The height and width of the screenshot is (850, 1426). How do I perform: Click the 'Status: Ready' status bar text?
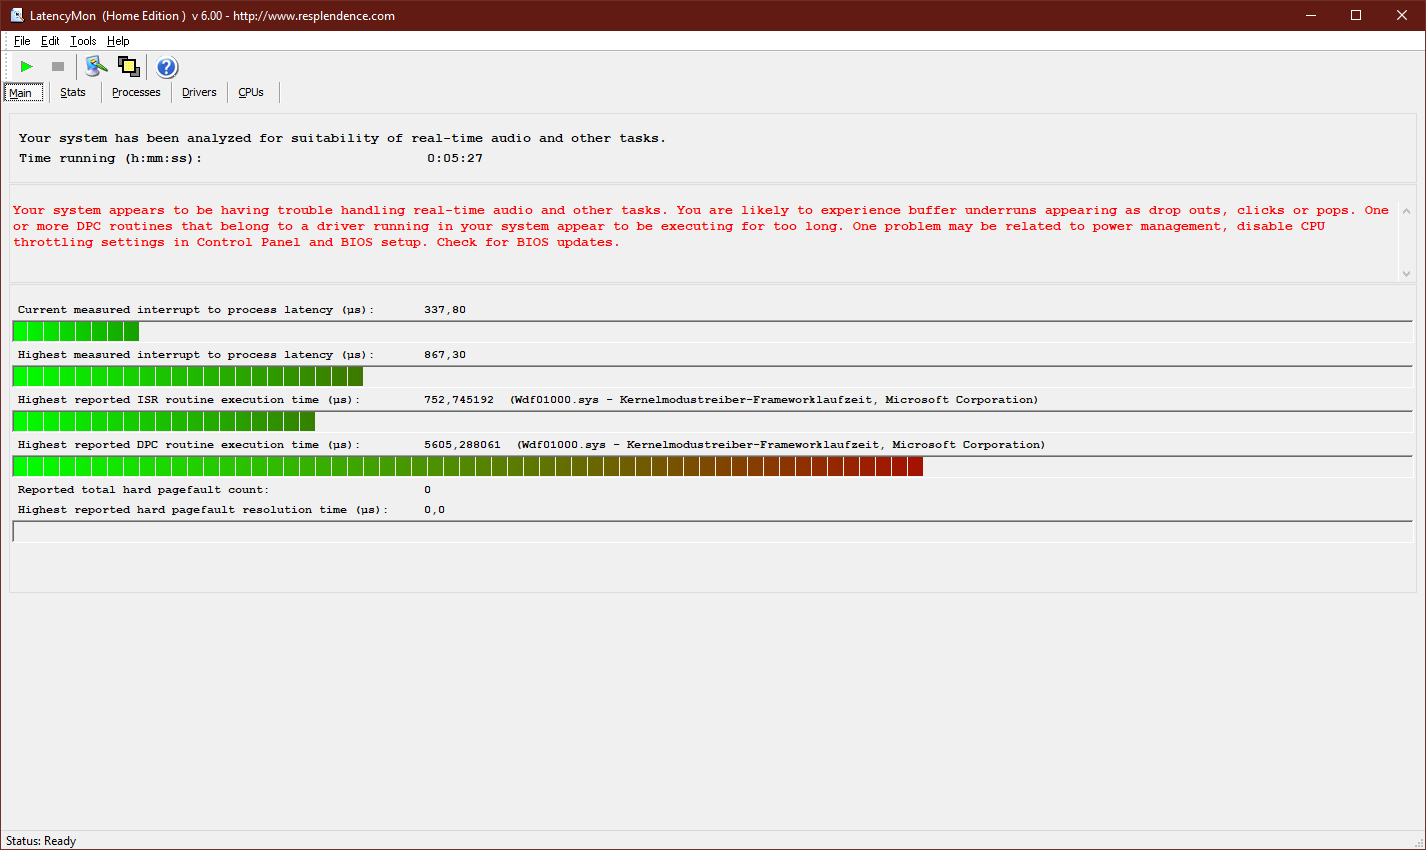tap(41, 841)
